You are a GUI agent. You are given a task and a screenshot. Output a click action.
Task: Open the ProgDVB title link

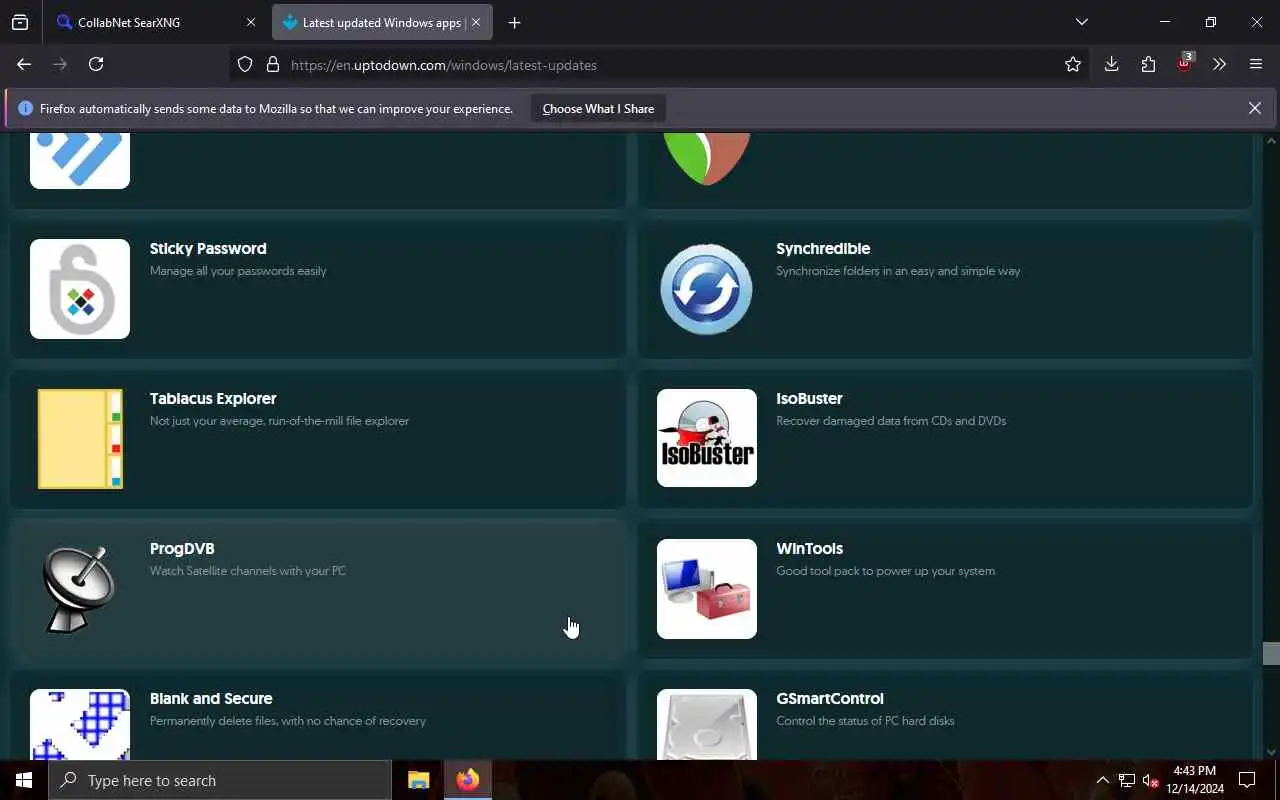182,548
